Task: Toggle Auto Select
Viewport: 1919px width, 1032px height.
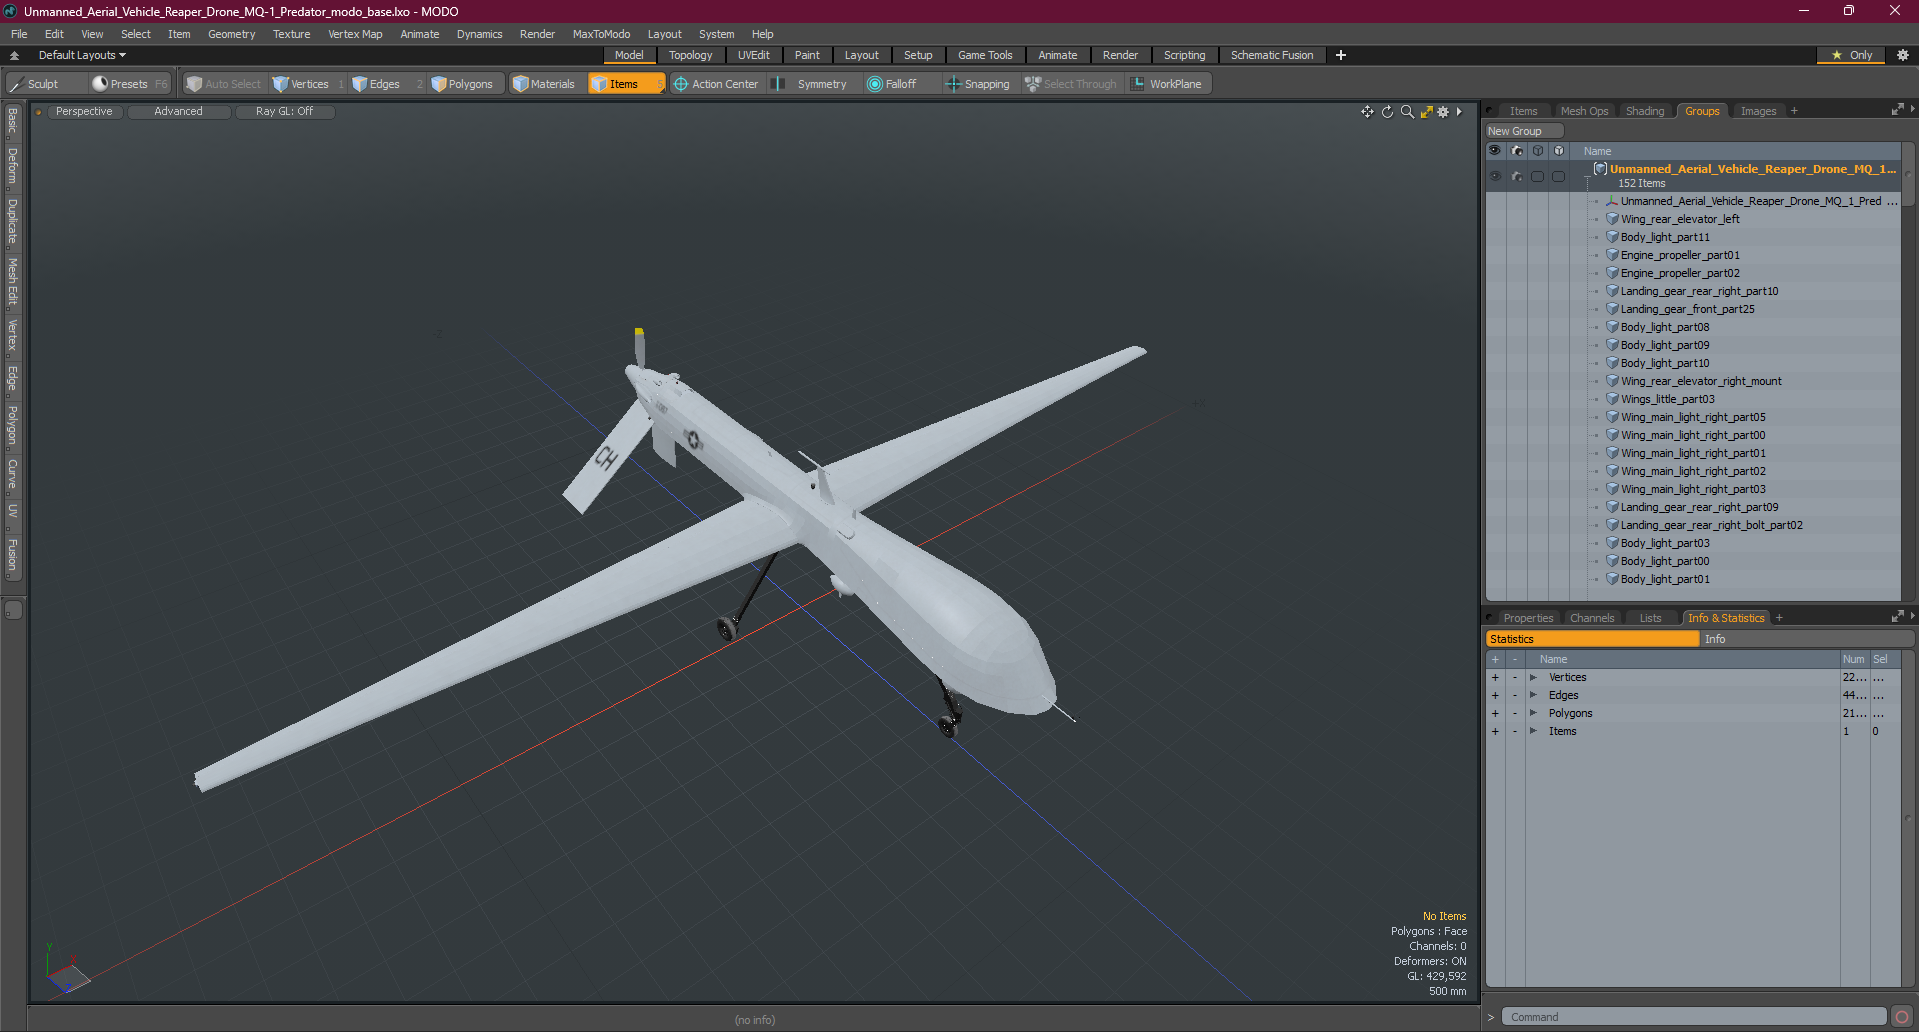Action: [224, 84]
